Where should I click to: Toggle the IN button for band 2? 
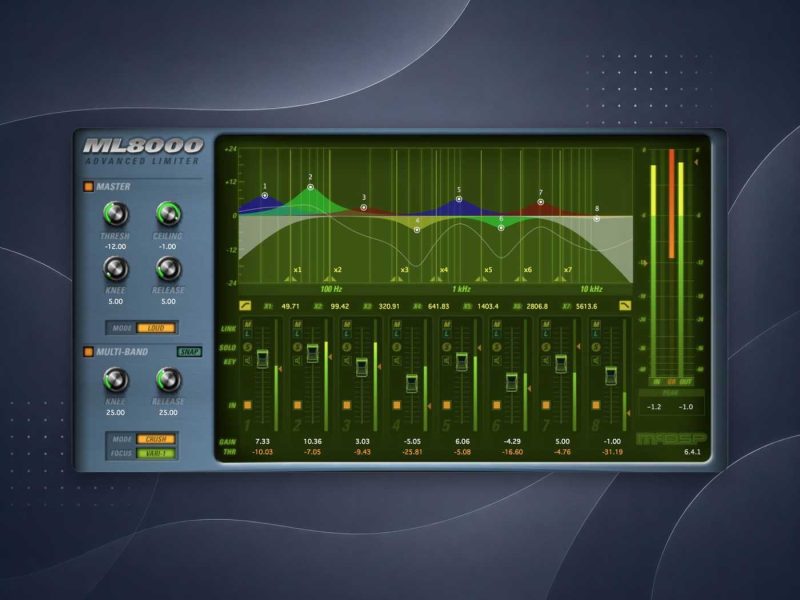pyautogui.click(x=297, y=405)
